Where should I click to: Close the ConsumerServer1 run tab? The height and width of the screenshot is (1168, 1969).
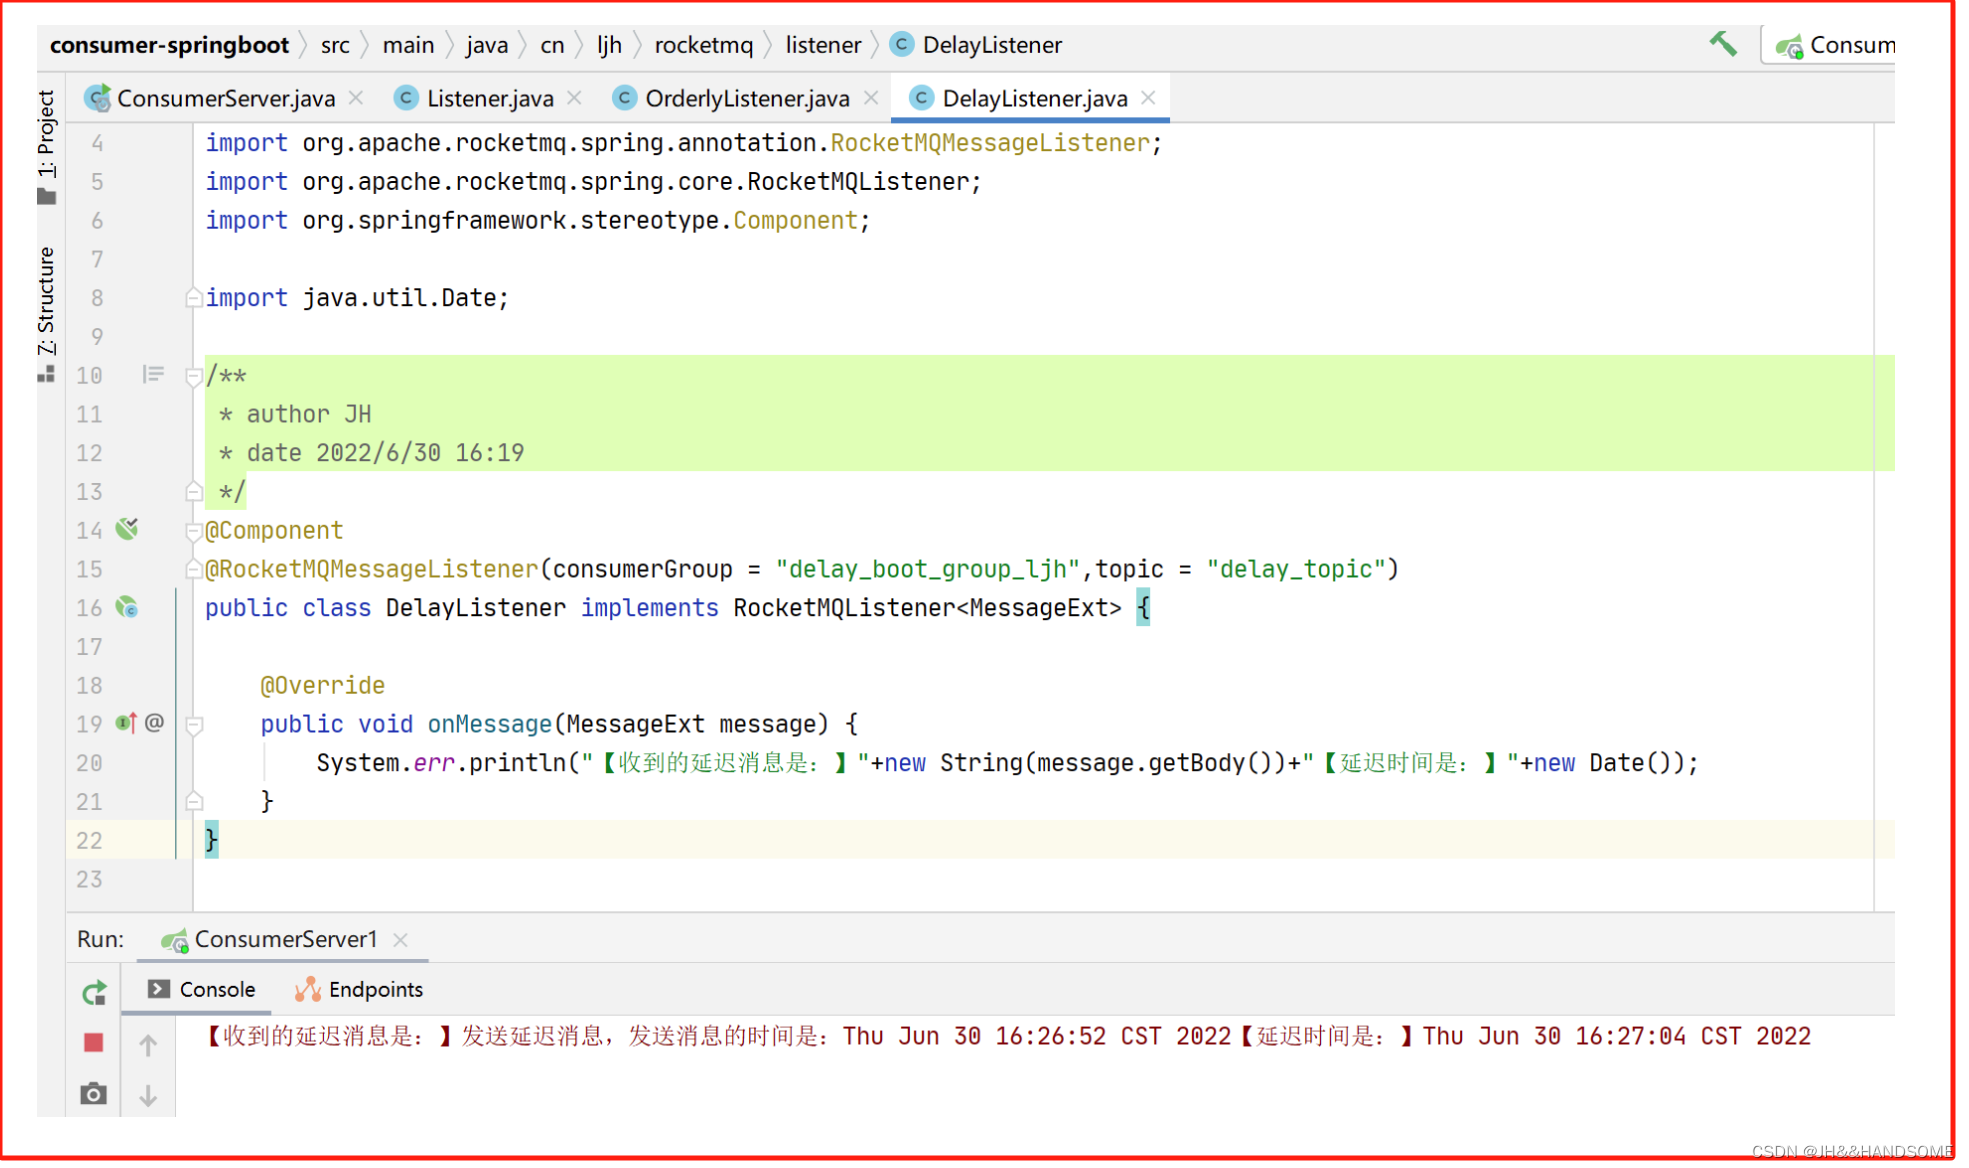[x=400, y=940]
